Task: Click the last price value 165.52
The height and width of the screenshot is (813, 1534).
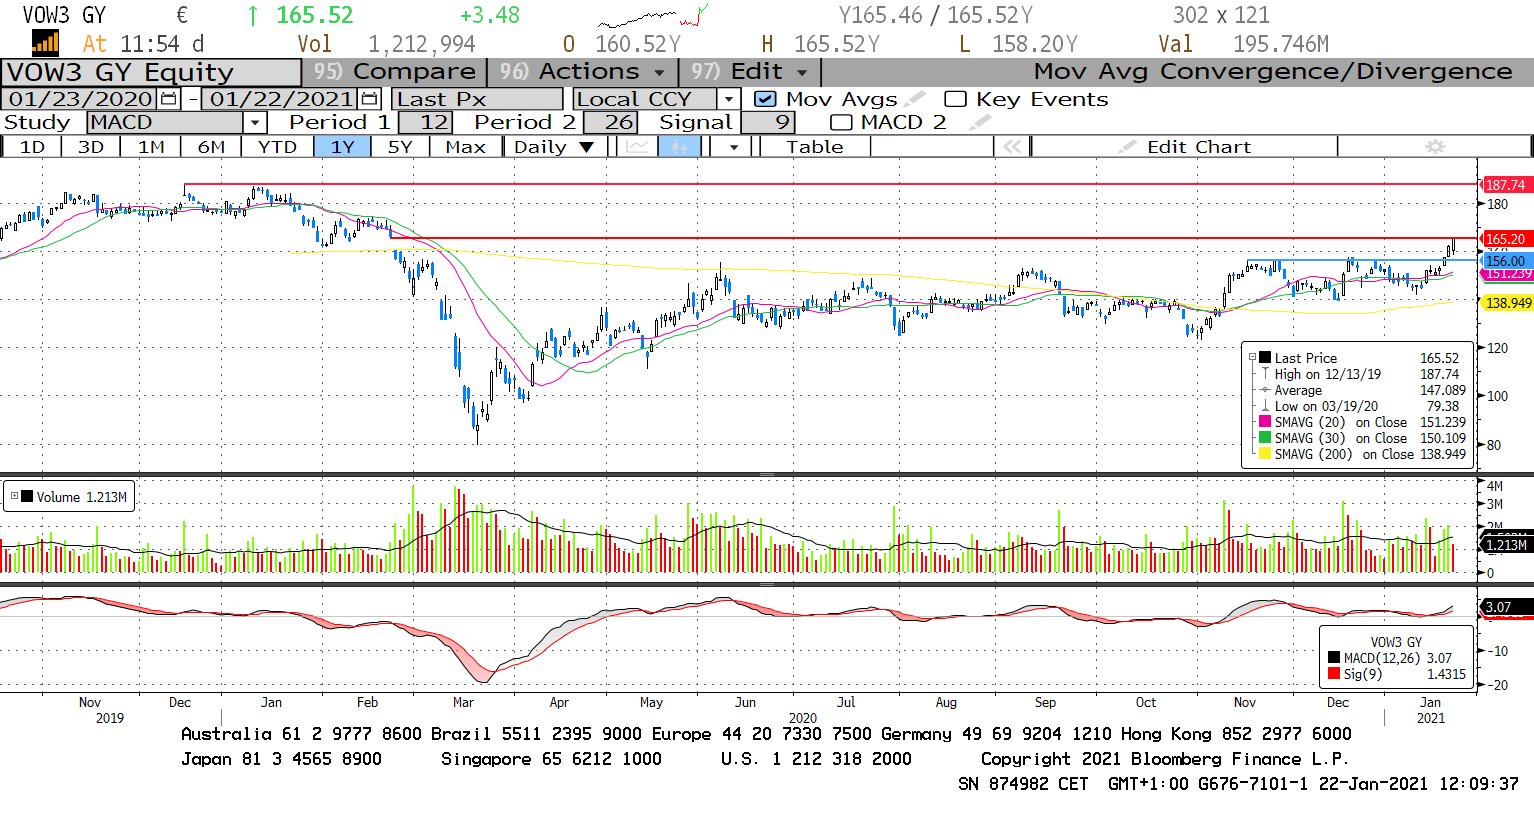Action: [x=314, y=15]
